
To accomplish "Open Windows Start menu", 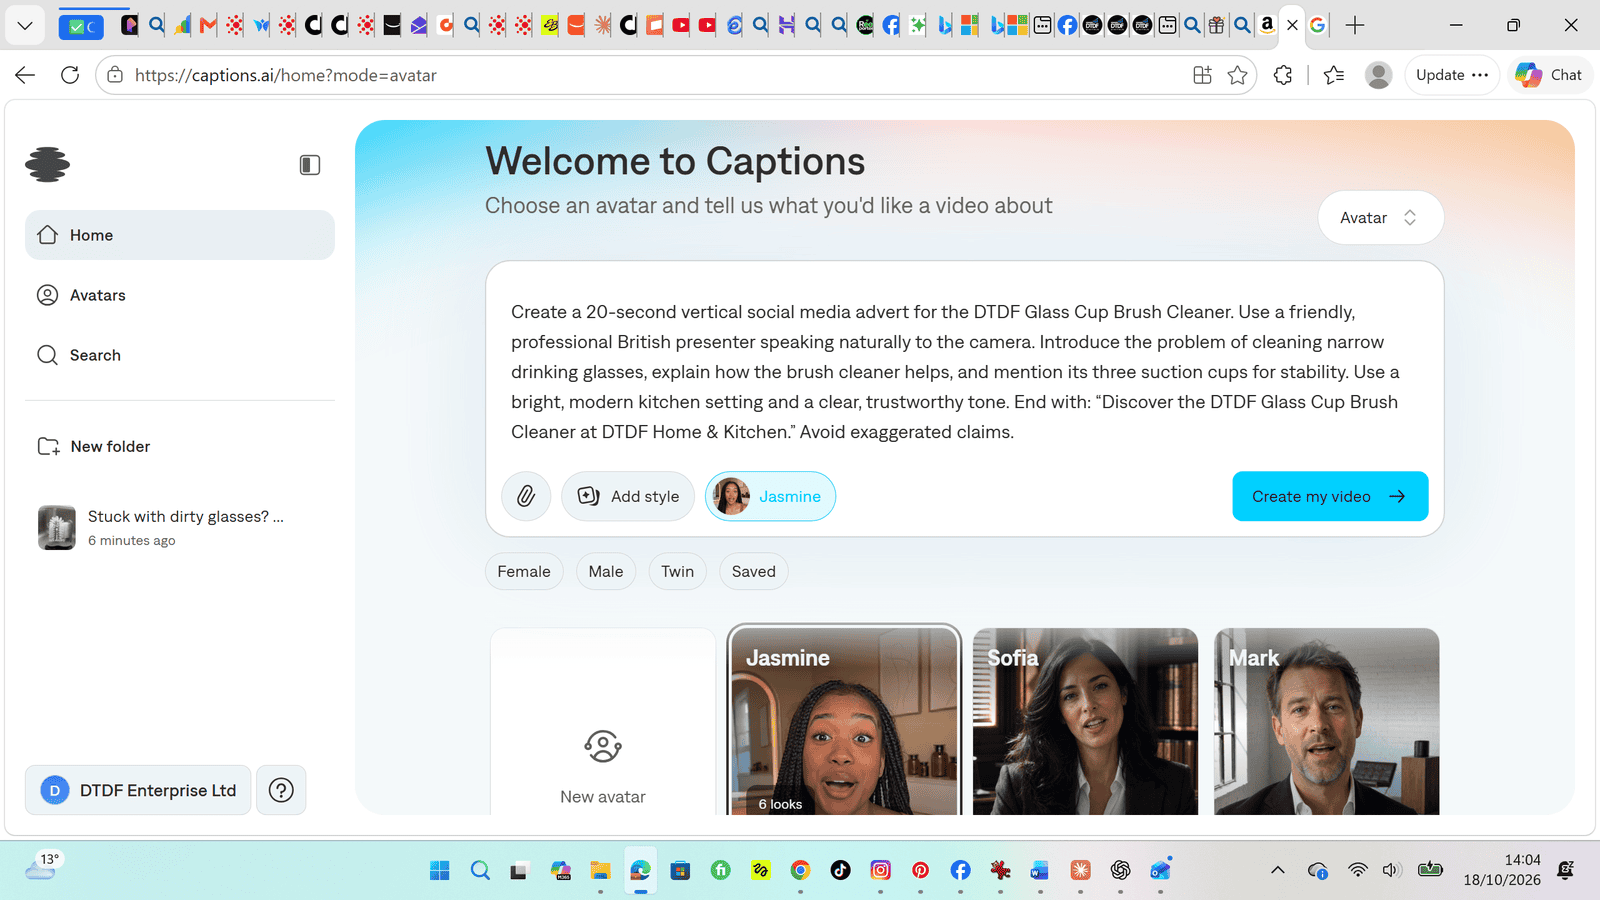I will pyautogui.click(x=440, y=870).
